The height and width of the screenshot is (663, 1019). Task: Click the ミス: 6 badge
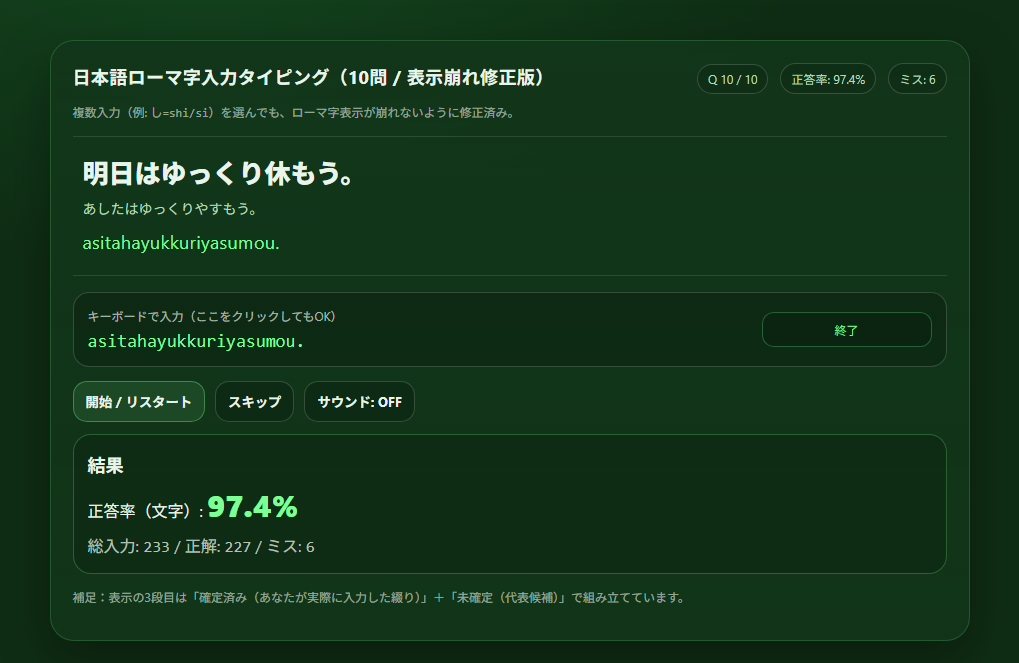[x=917, y=79]
